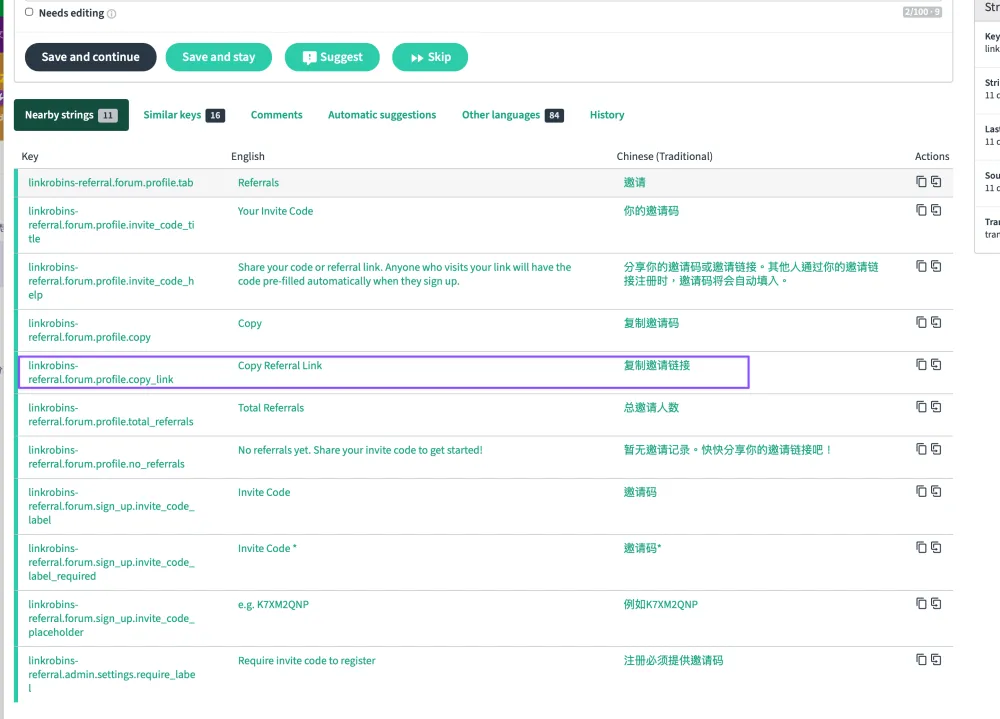The width and height of the screenshot is (1000, 719).
Task: Copy icon in the No referrals yet row
Action: 921,449
